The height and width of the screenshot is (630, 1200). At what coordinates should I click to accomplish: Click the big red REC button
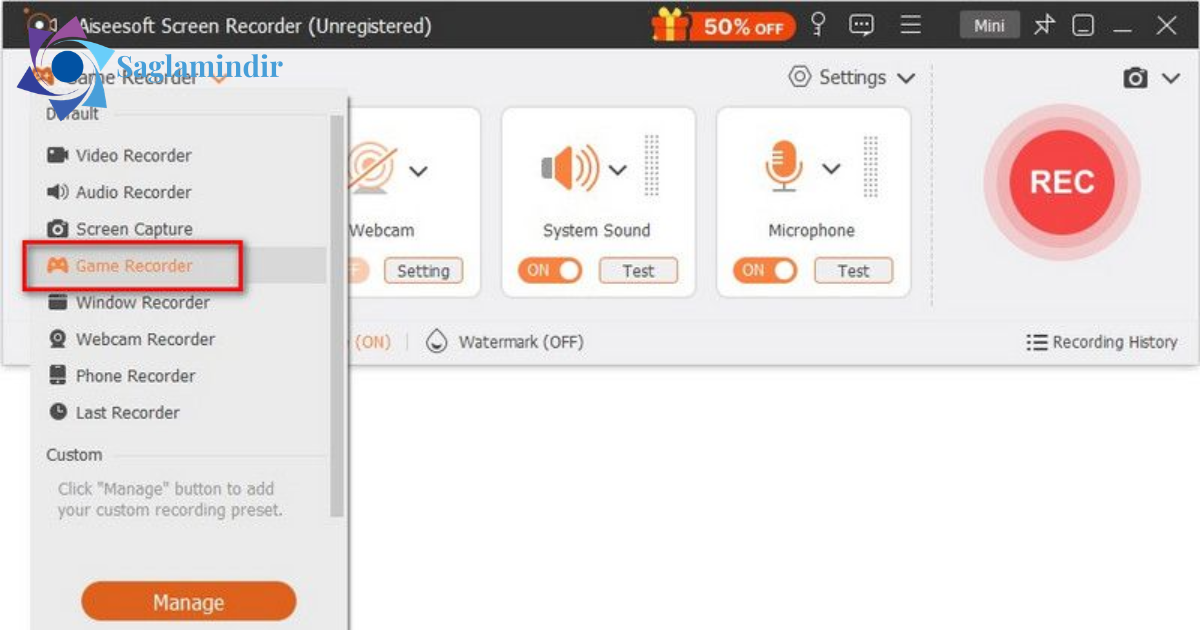coord(1062,182)
